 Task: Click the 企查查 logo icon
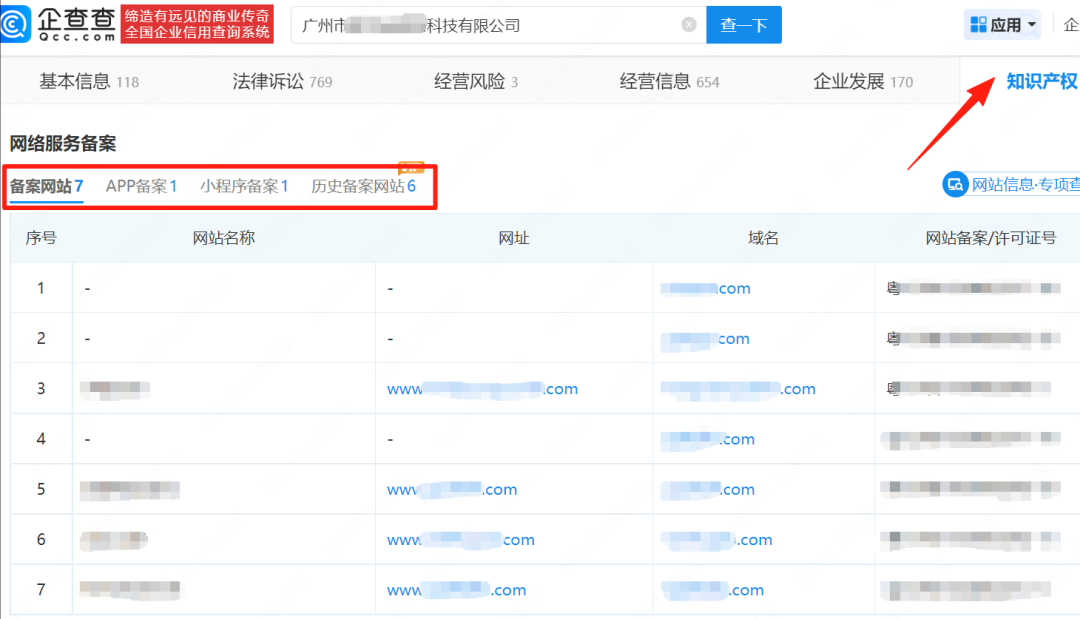point(15,22)
